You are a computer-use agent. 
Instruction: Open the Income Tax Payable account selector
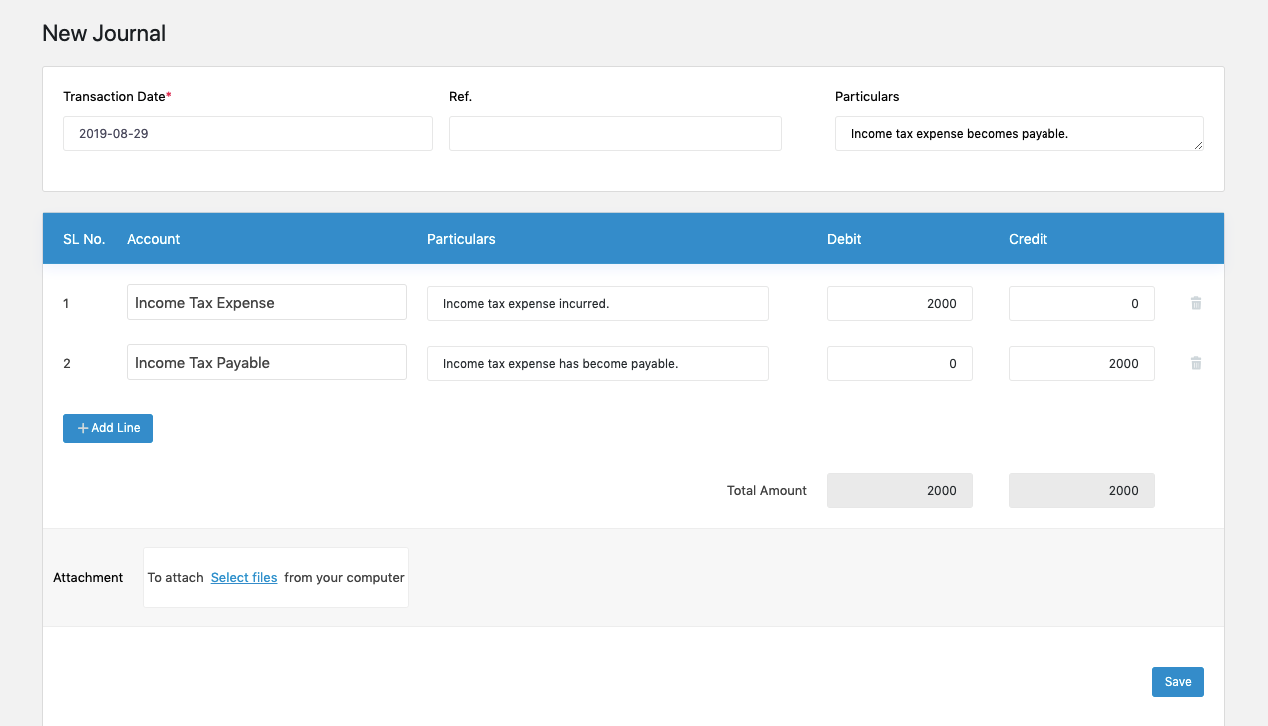click(266, 363)
